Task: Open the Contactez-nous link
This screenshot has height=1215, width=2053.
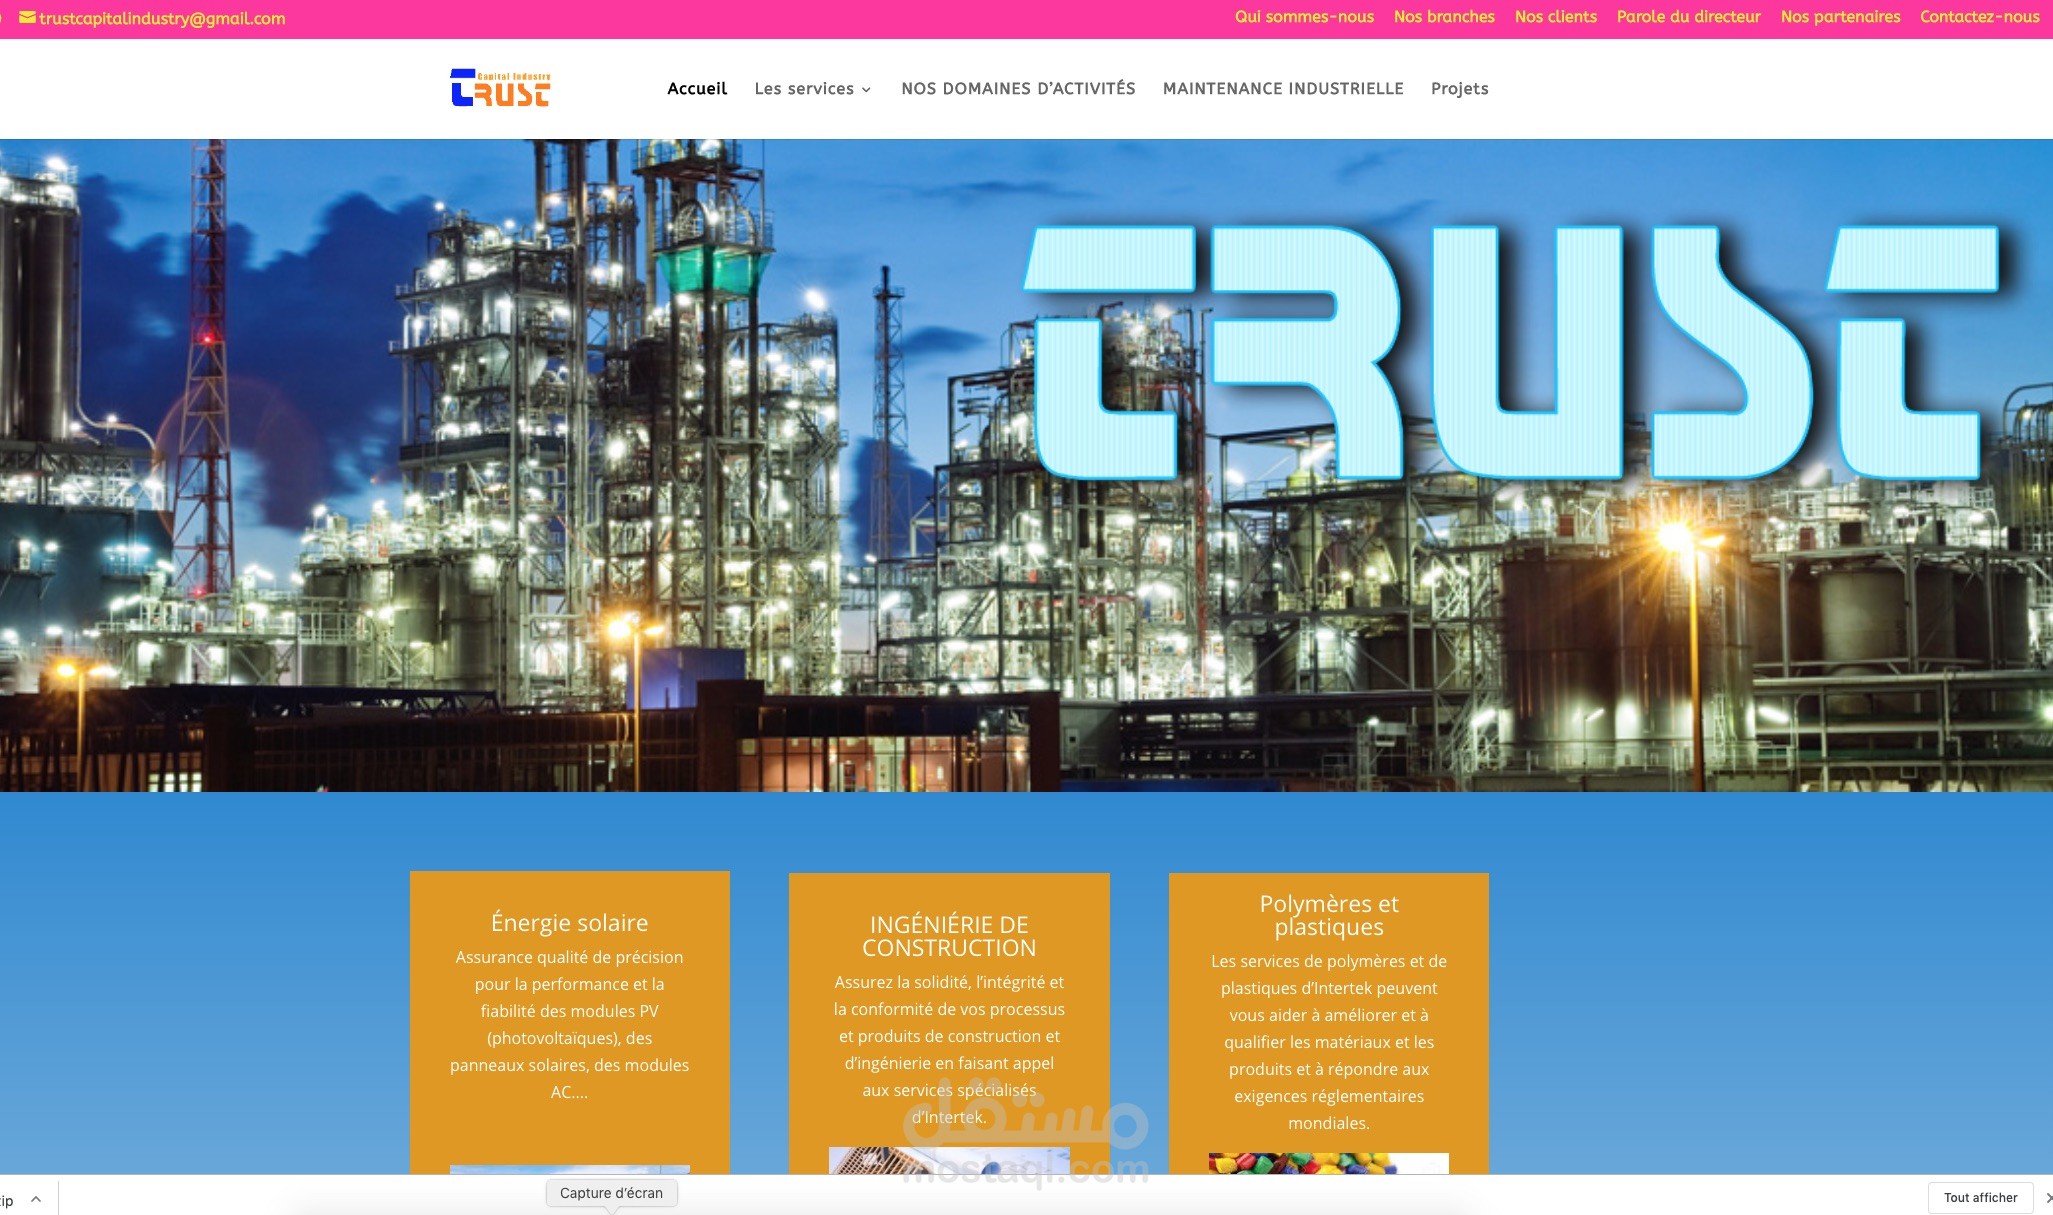Action: click(x=1979, y=17)
